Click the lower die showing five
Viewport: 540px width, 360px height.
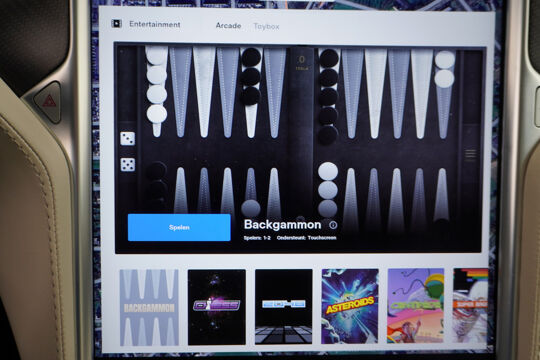tap(128, 164)
